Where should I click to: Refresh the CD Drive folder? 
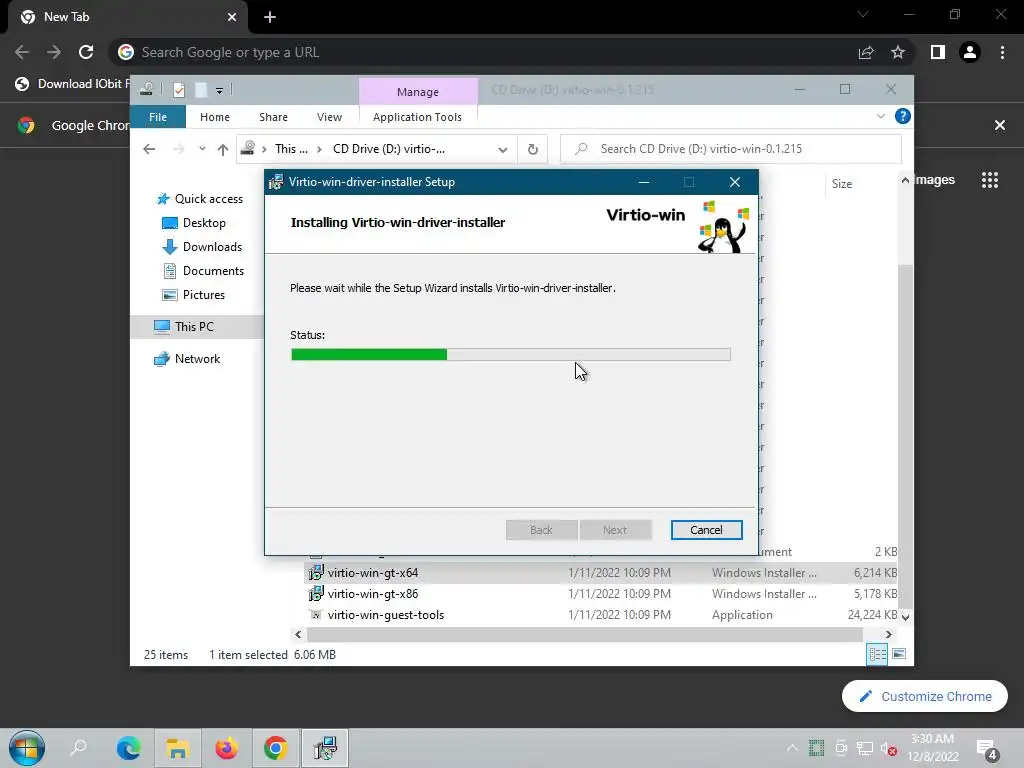coord(533,150)
